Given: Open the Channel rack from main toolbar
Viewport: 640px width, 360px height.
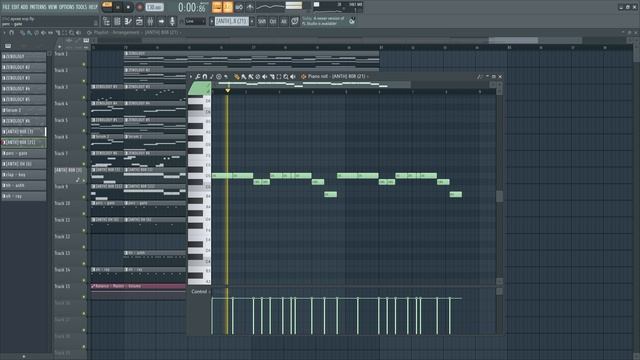Looking at the screenshot, I should pos(117,21).
